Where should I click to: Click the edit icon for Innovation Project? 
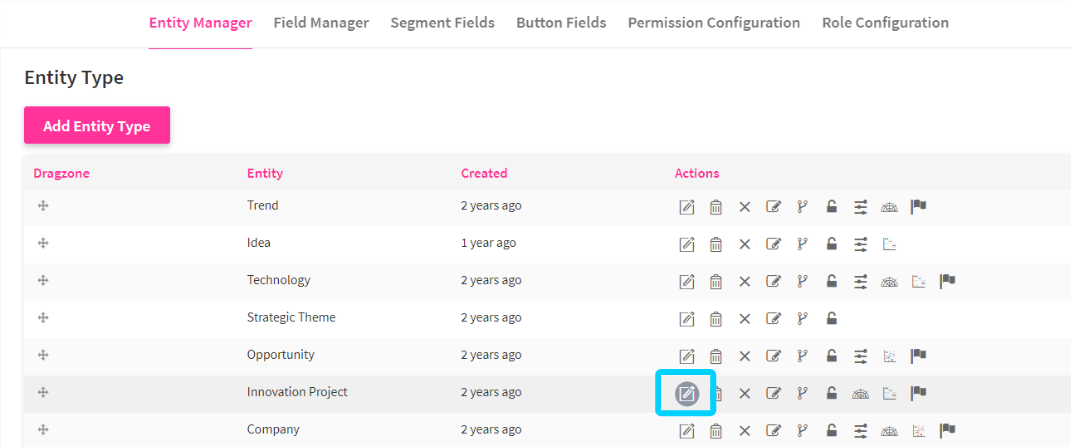tap(686, 393)
